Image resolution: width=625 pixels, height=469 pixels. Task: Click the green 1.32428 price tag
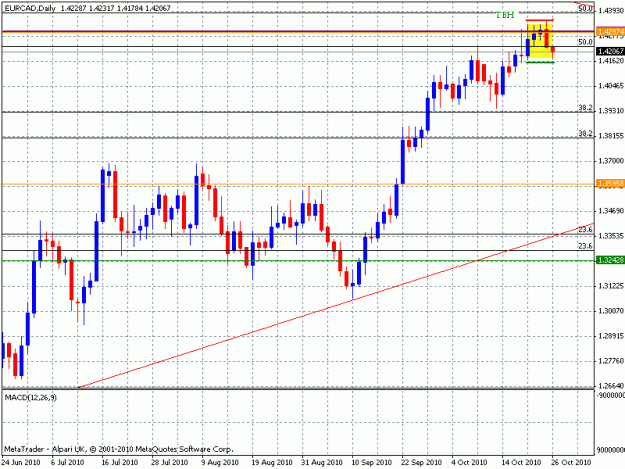pos(611,260)
